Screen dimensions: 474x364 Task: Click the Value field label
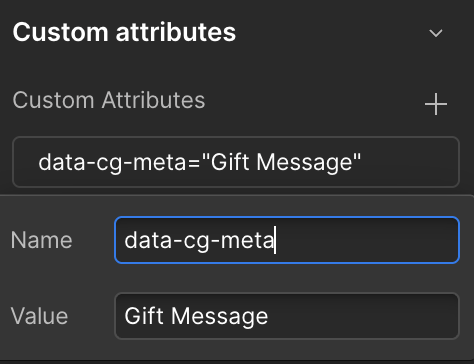39,316
